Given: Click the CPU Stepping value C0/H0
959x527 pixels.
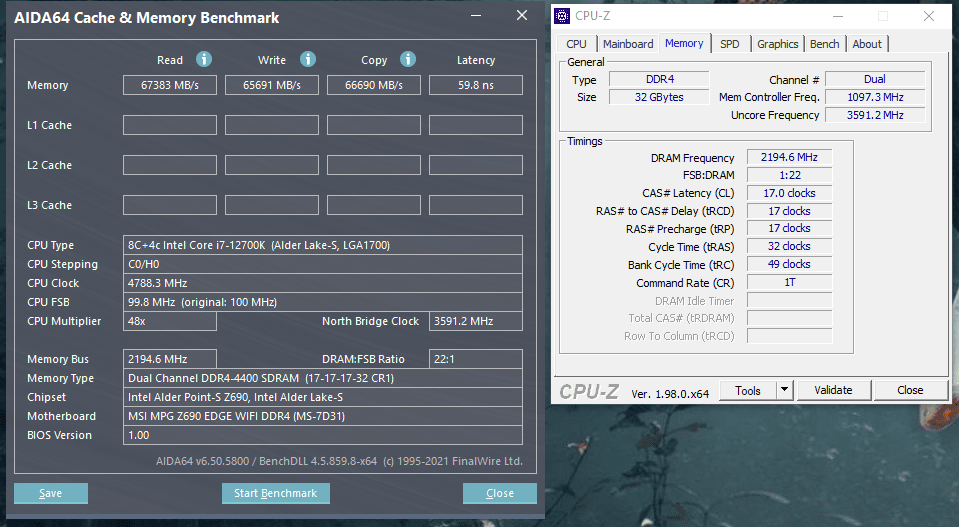Looking at the screenshot, I should click(323, 264).
